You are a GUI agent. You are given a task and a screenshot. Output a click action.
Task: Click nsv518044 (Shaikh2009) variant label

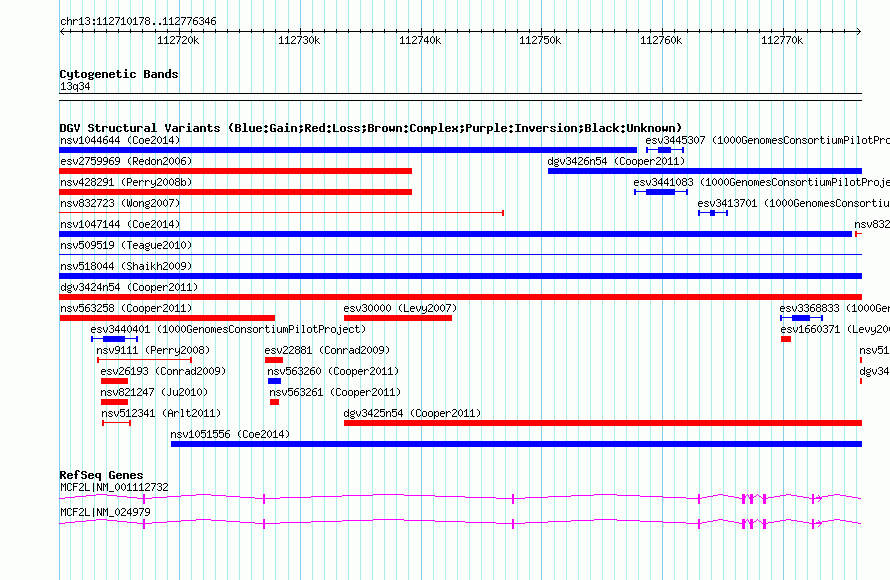coord(126,266)
